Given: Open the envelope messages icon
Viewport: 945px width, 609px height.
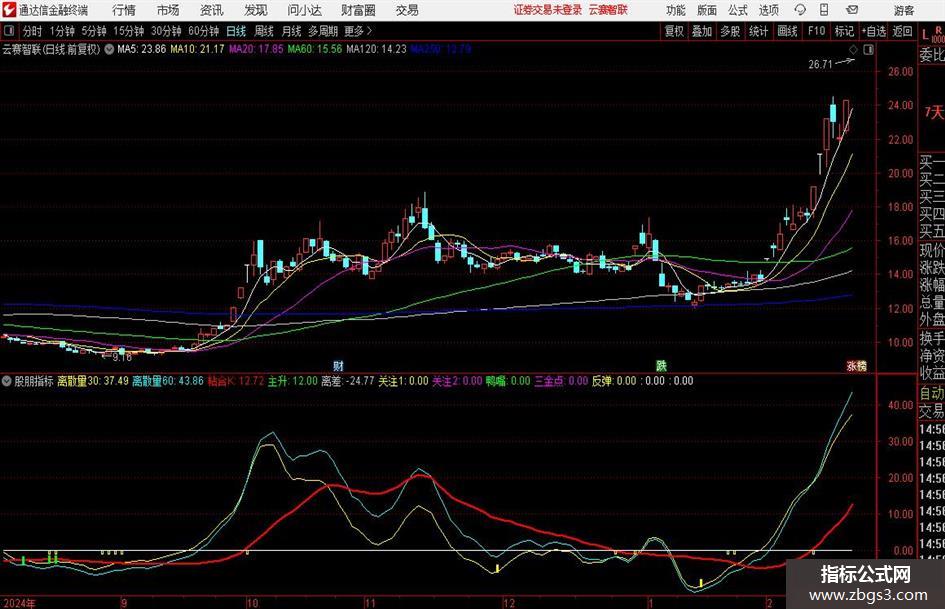Looking at the screenshot, I should click(x=852, y=10).
